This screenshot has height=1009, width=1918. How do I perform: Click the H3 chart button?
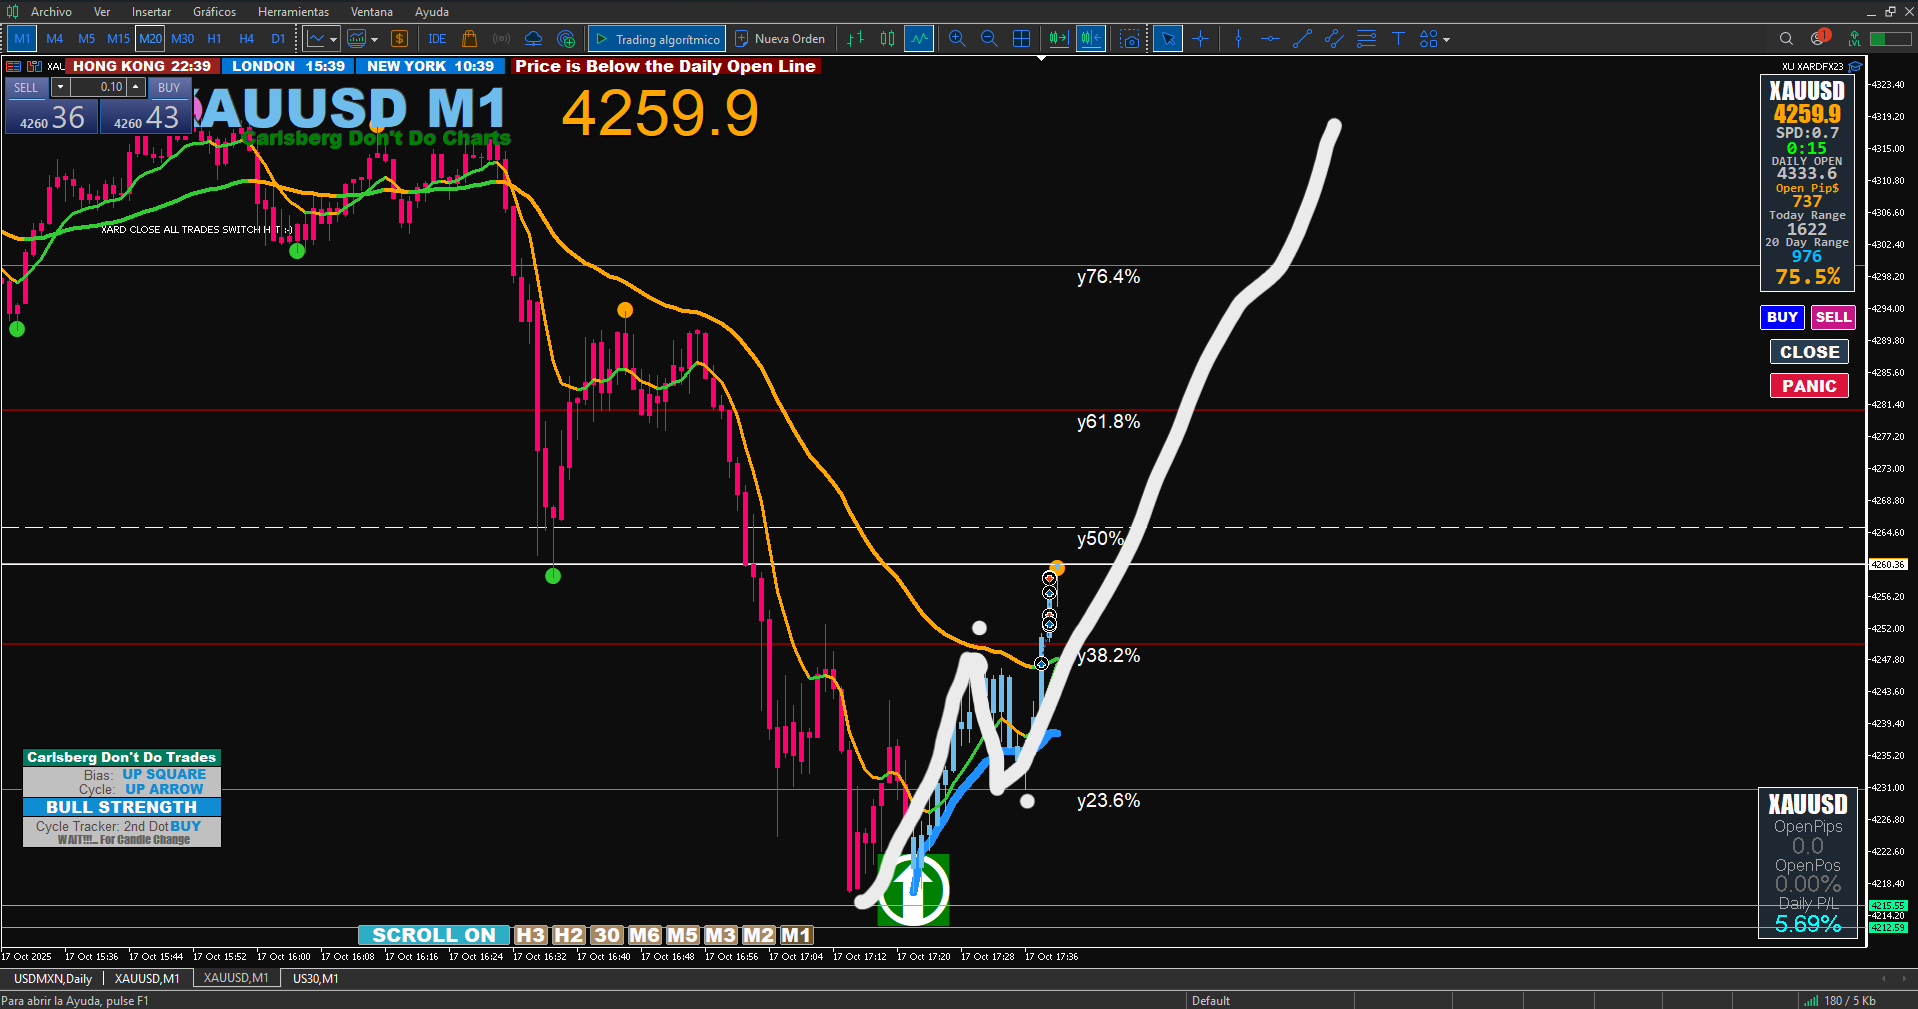531,935
